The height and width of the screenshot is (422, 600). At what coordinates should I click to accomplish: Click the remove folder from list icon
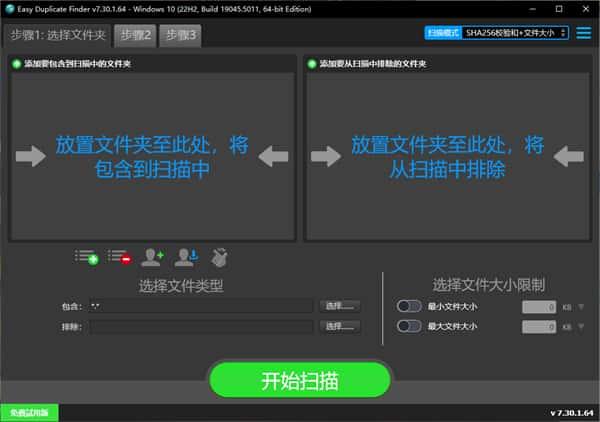coord(119,257)
